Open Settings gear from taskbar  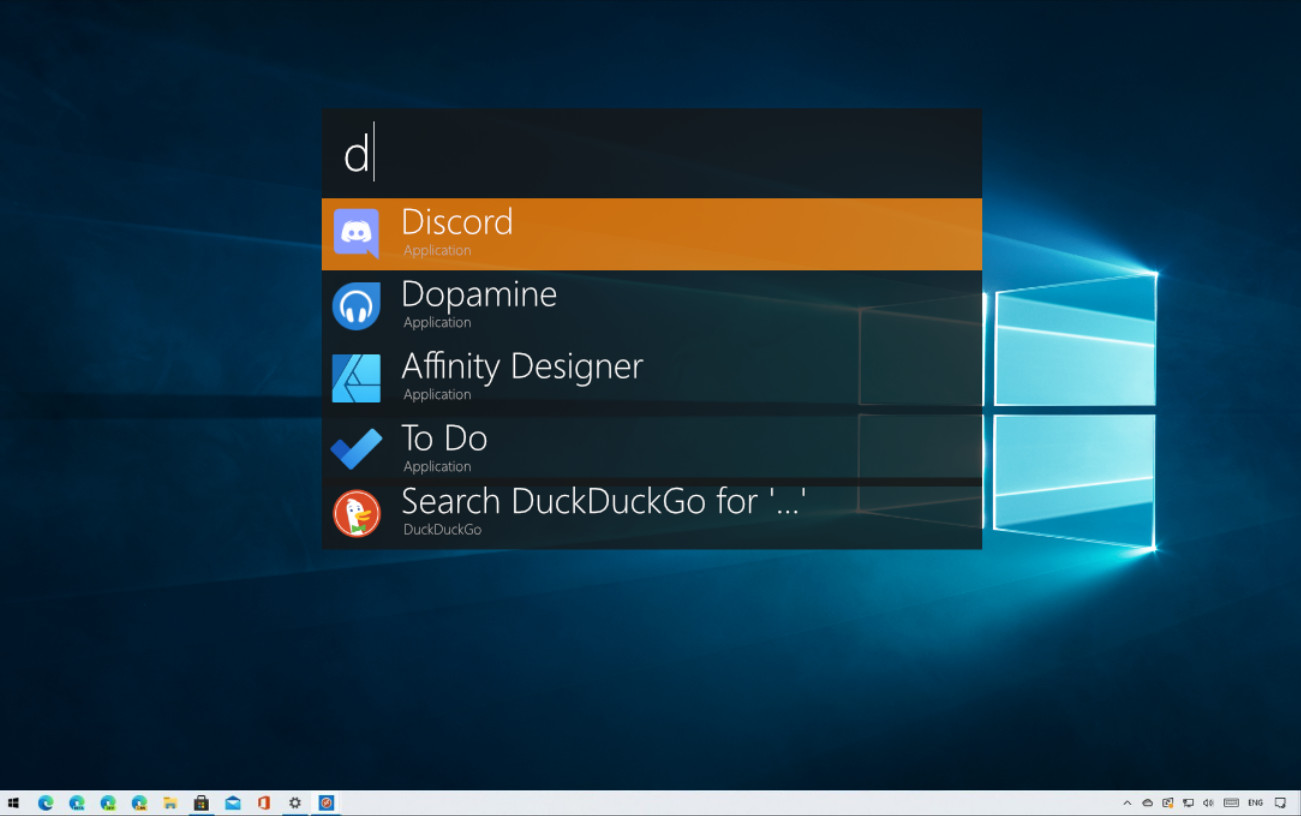point(295,803)
